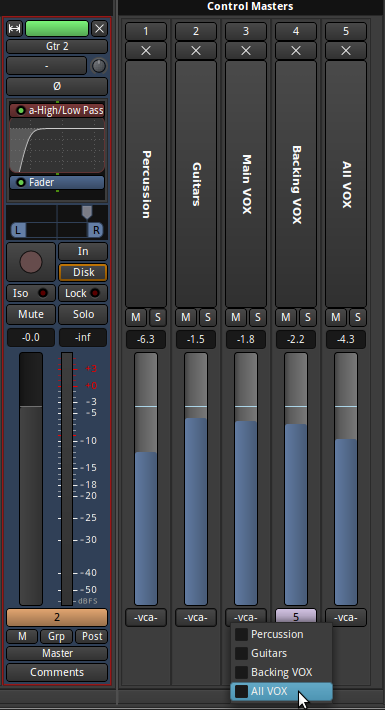The width and height of the screenshot is (385, 710).
Task: Click the Gtr 2 gain fader
Action: (x=31, y=479)
